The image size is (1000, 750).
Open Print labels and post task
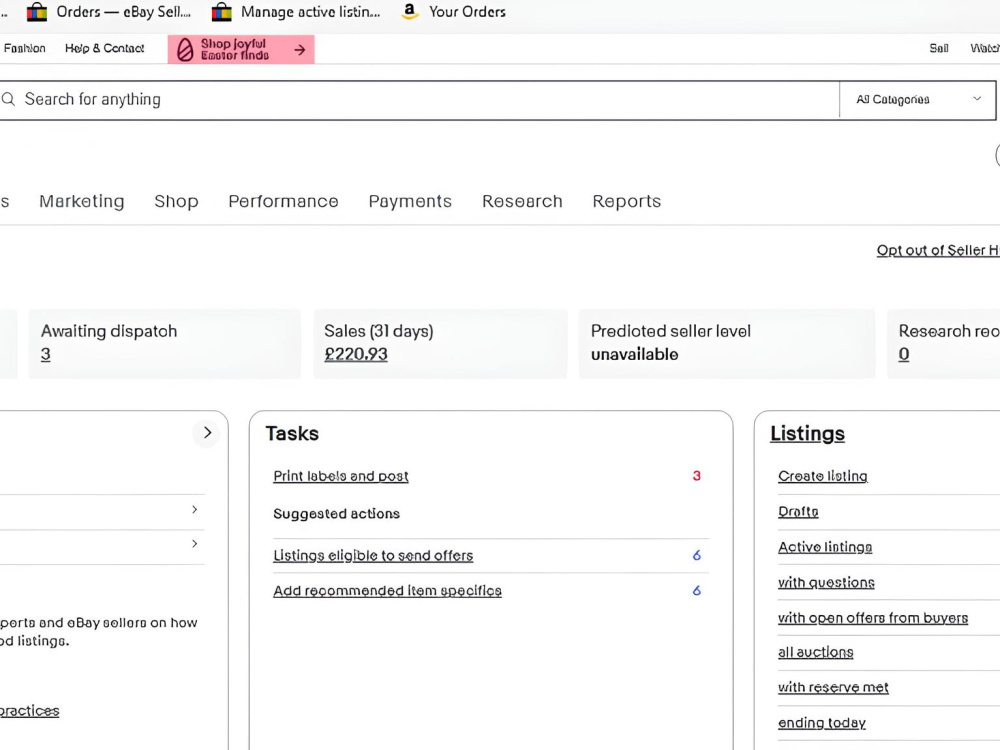341,476
